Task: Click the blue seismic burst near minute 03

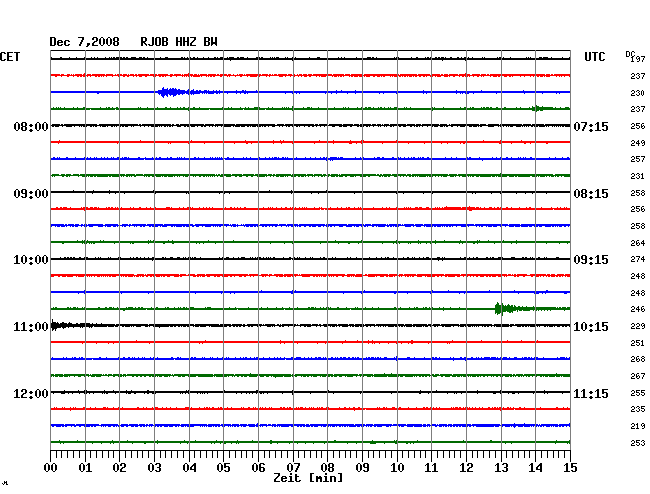Action: 172,92
